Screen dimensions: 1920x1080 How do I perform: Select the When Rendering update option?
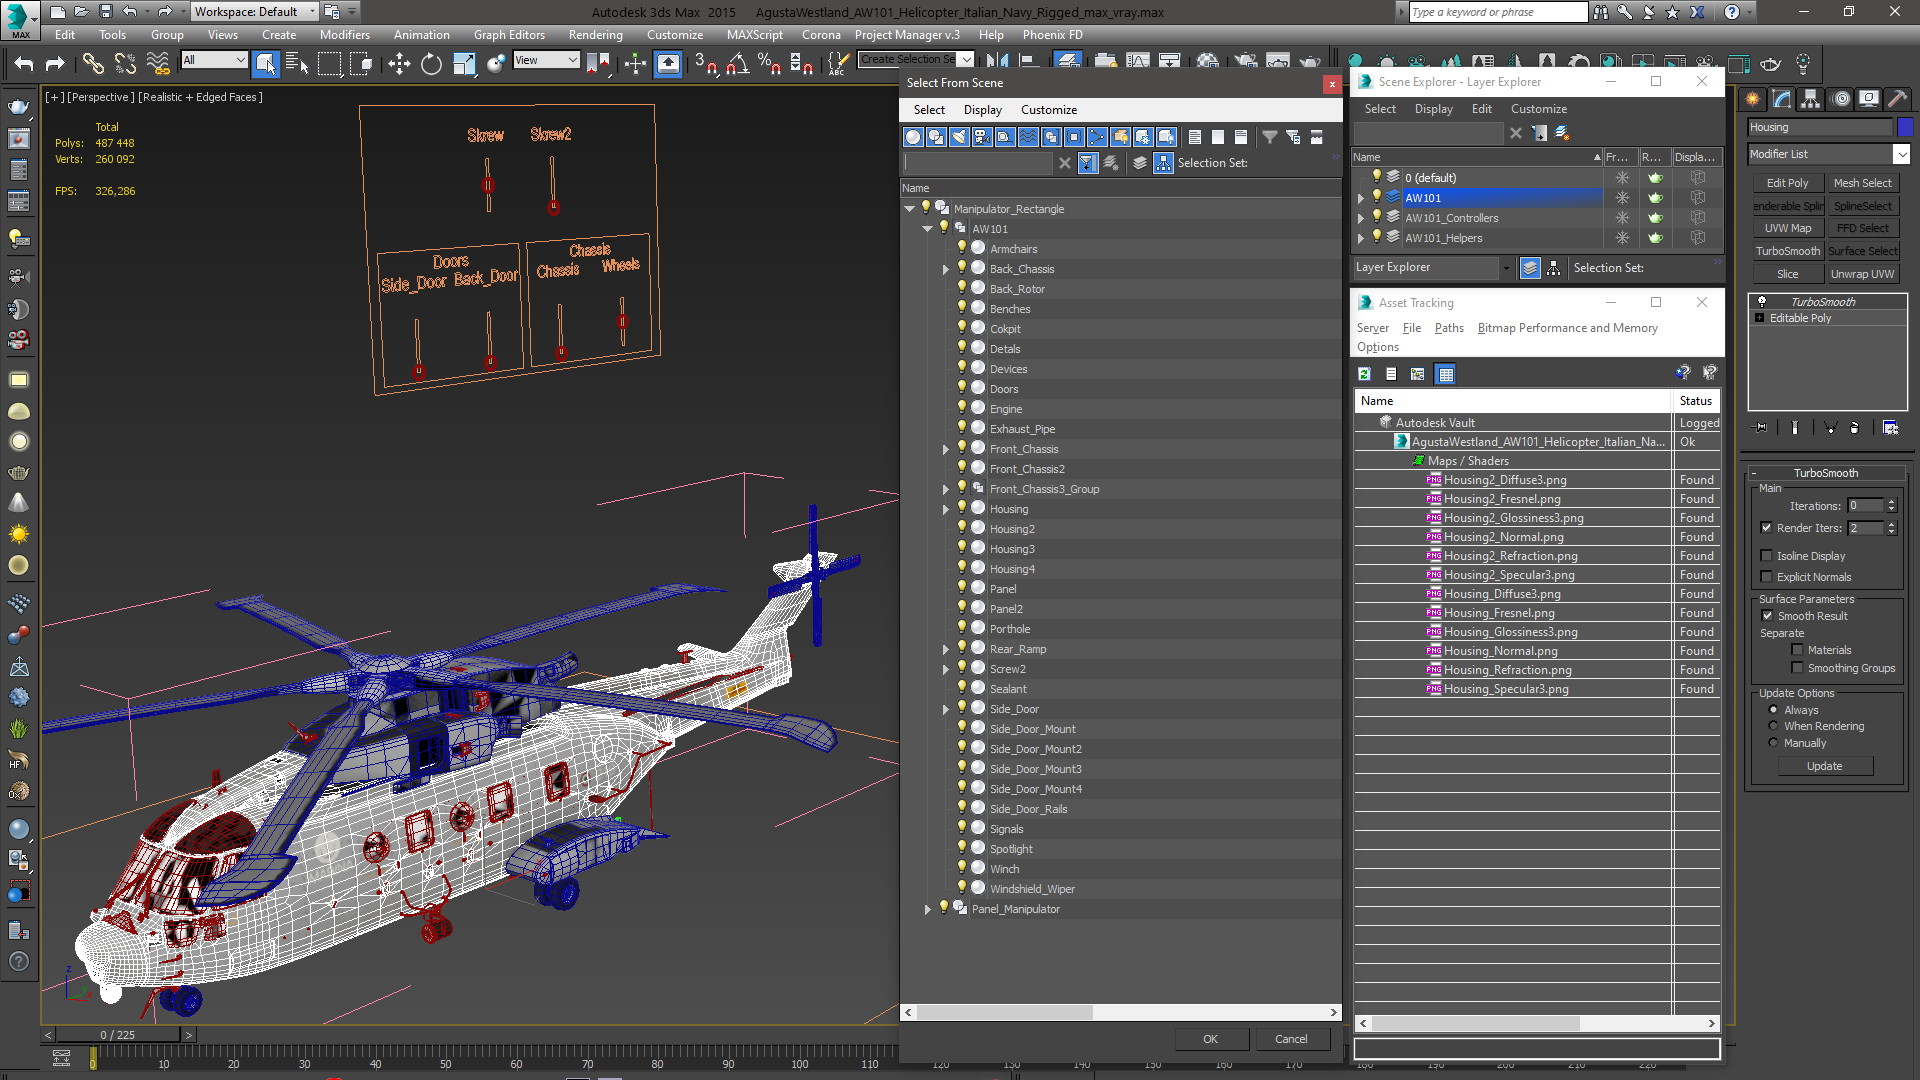pos(1774,726)
